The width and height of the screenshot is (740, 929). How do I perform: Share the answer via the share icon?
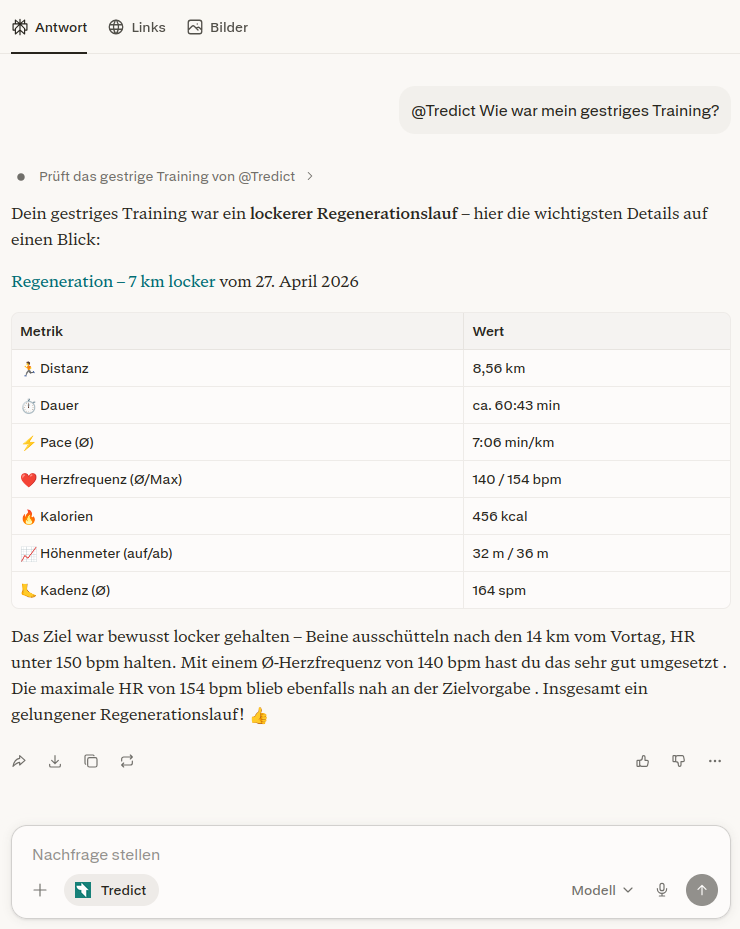pos(18,761)
